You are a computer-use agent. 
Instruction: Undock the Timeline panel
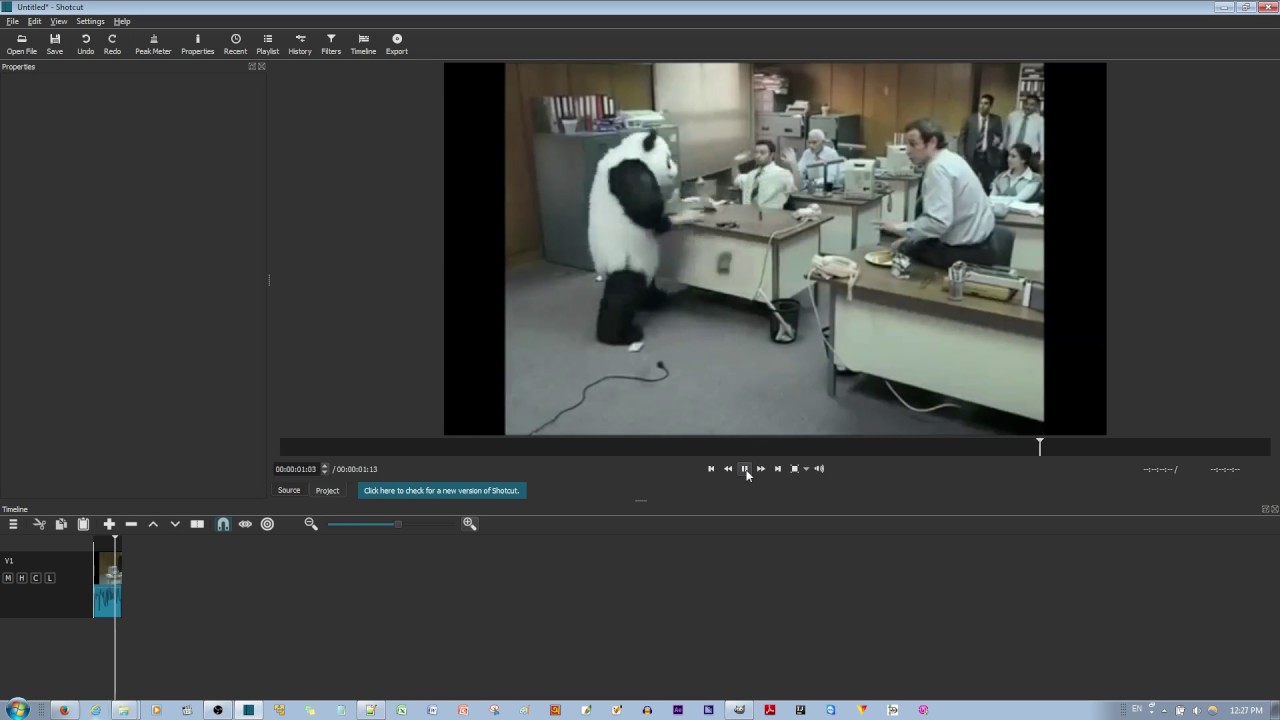point(1266,509)
